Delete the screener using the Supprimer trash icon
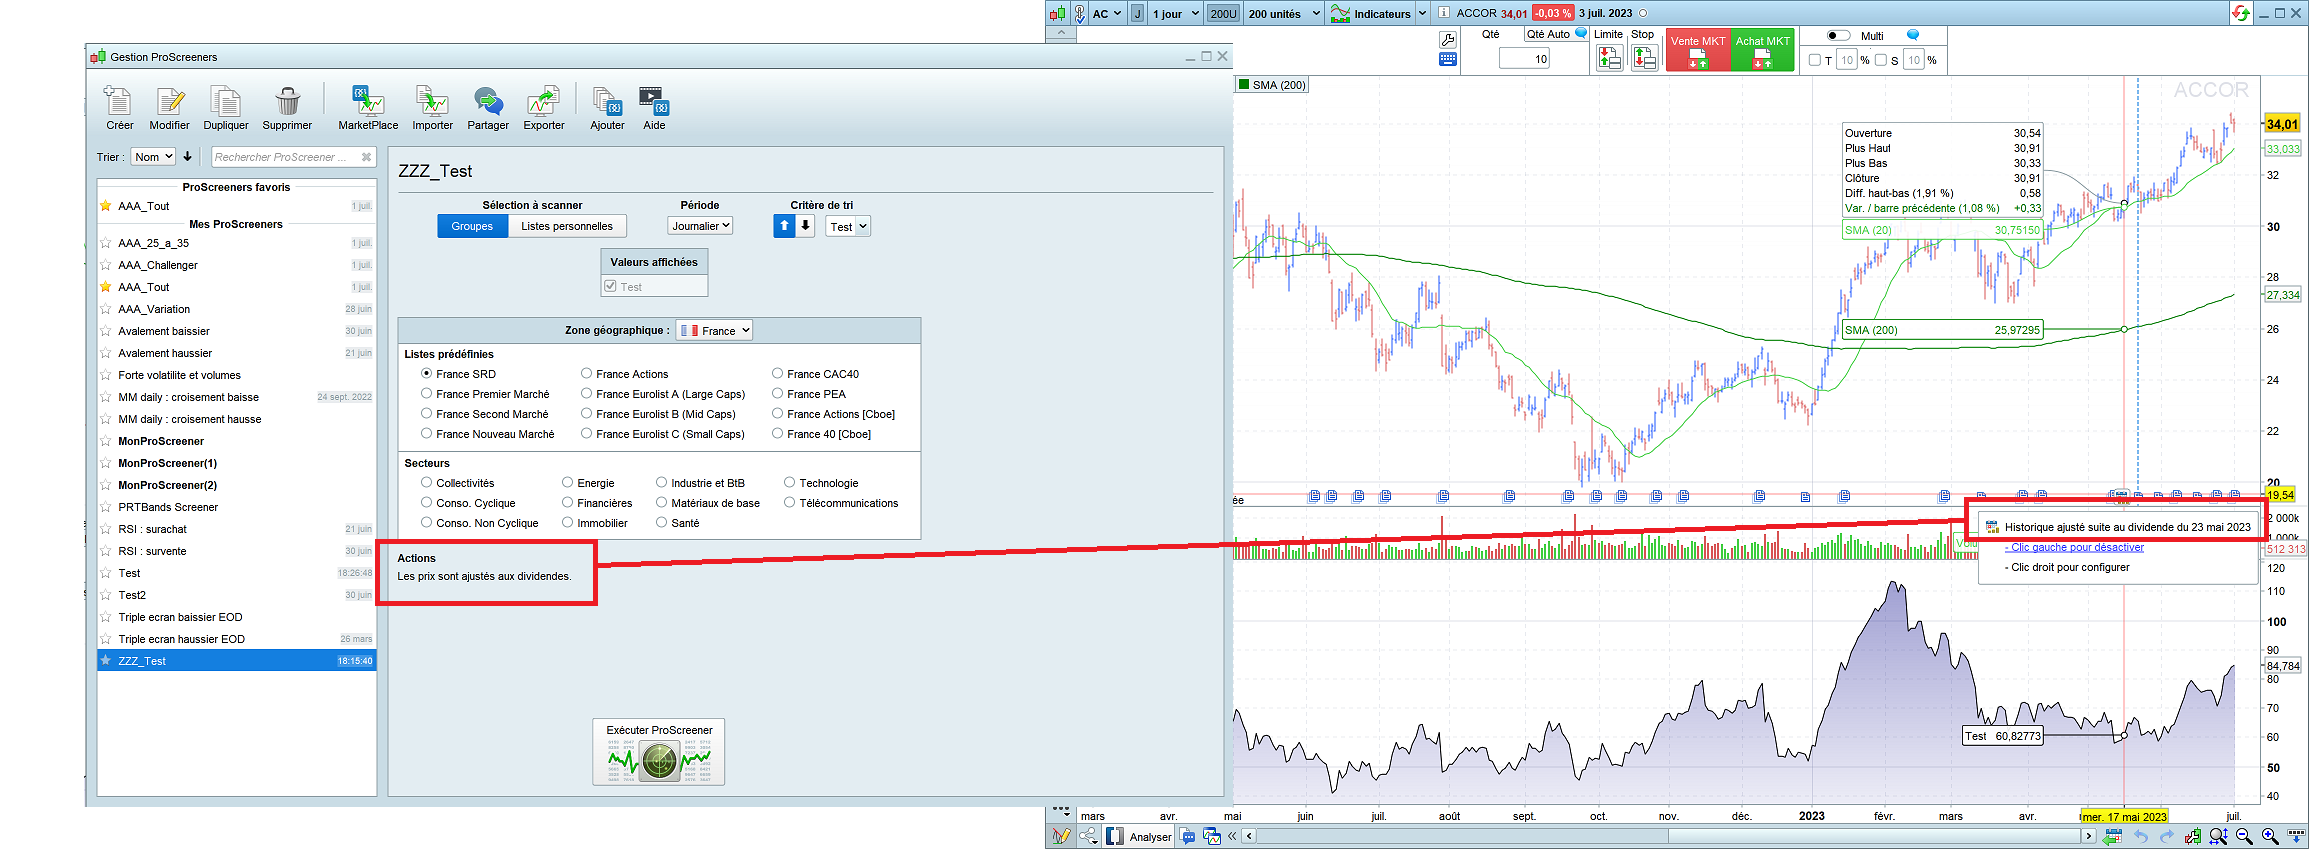Image resolution: width=2309 pixels, height=849 pixels. click(288, 101)
